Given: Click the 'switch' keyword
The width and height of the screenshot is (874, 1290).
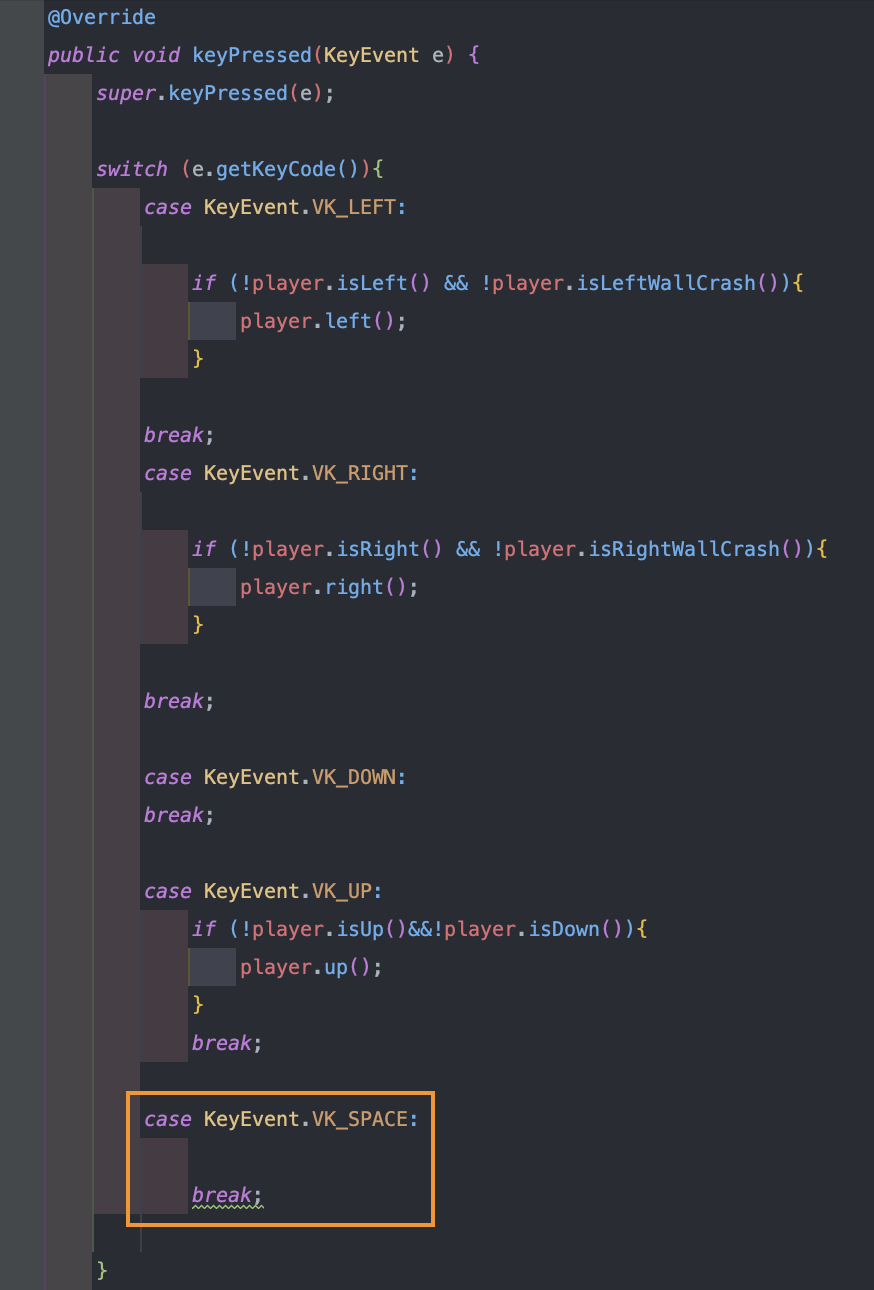Looking at the screenshot, I should 131,169.
